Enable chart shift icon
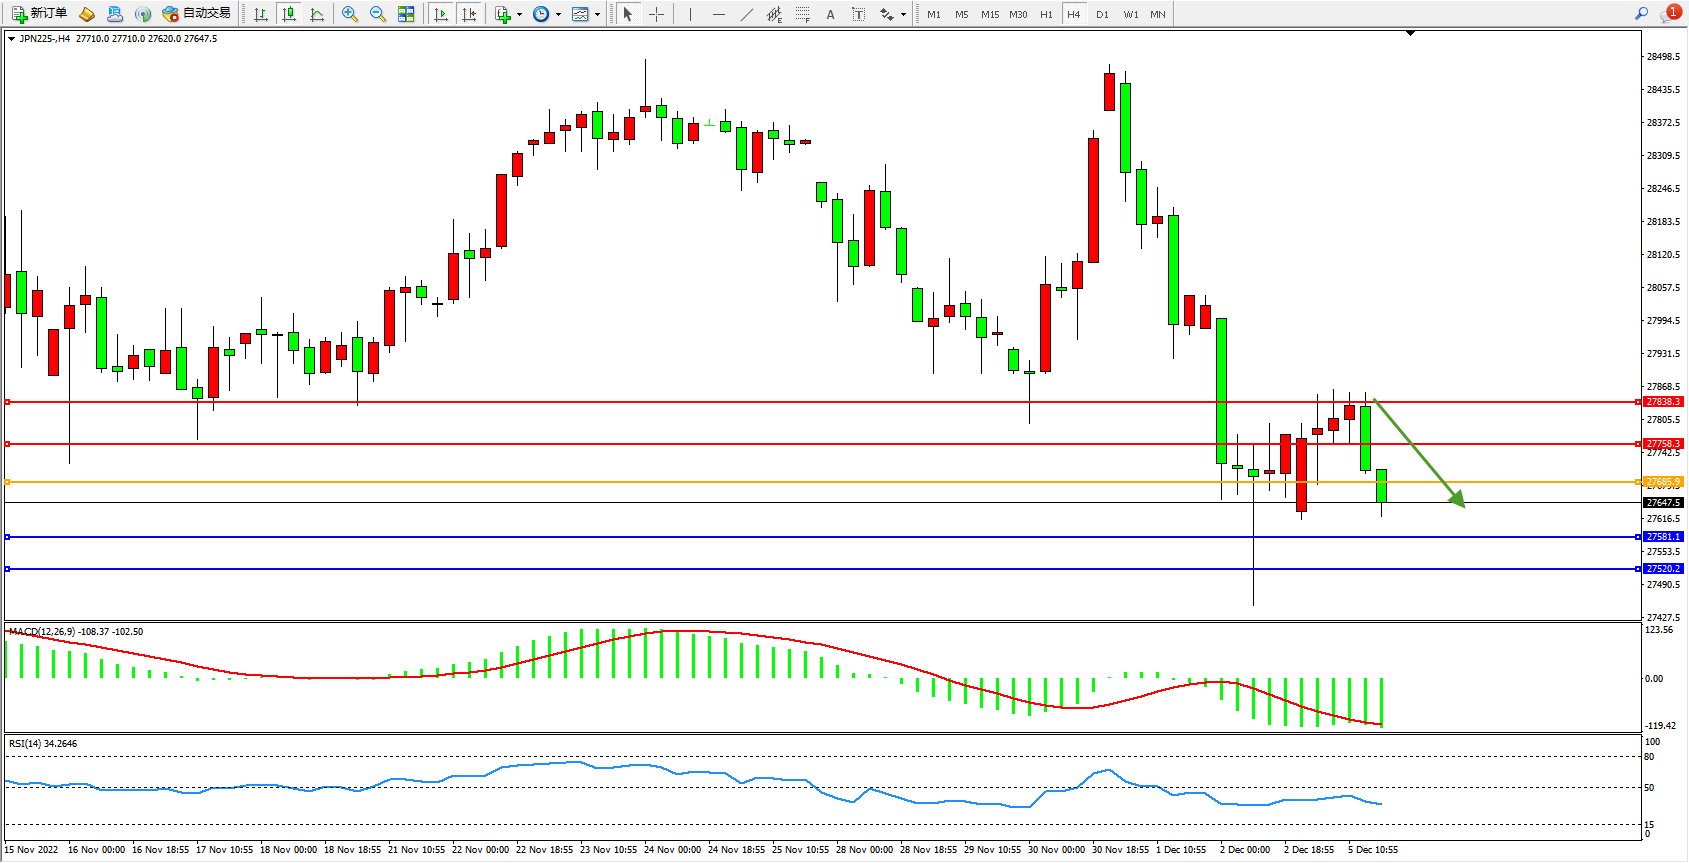 tap(469, 14)
